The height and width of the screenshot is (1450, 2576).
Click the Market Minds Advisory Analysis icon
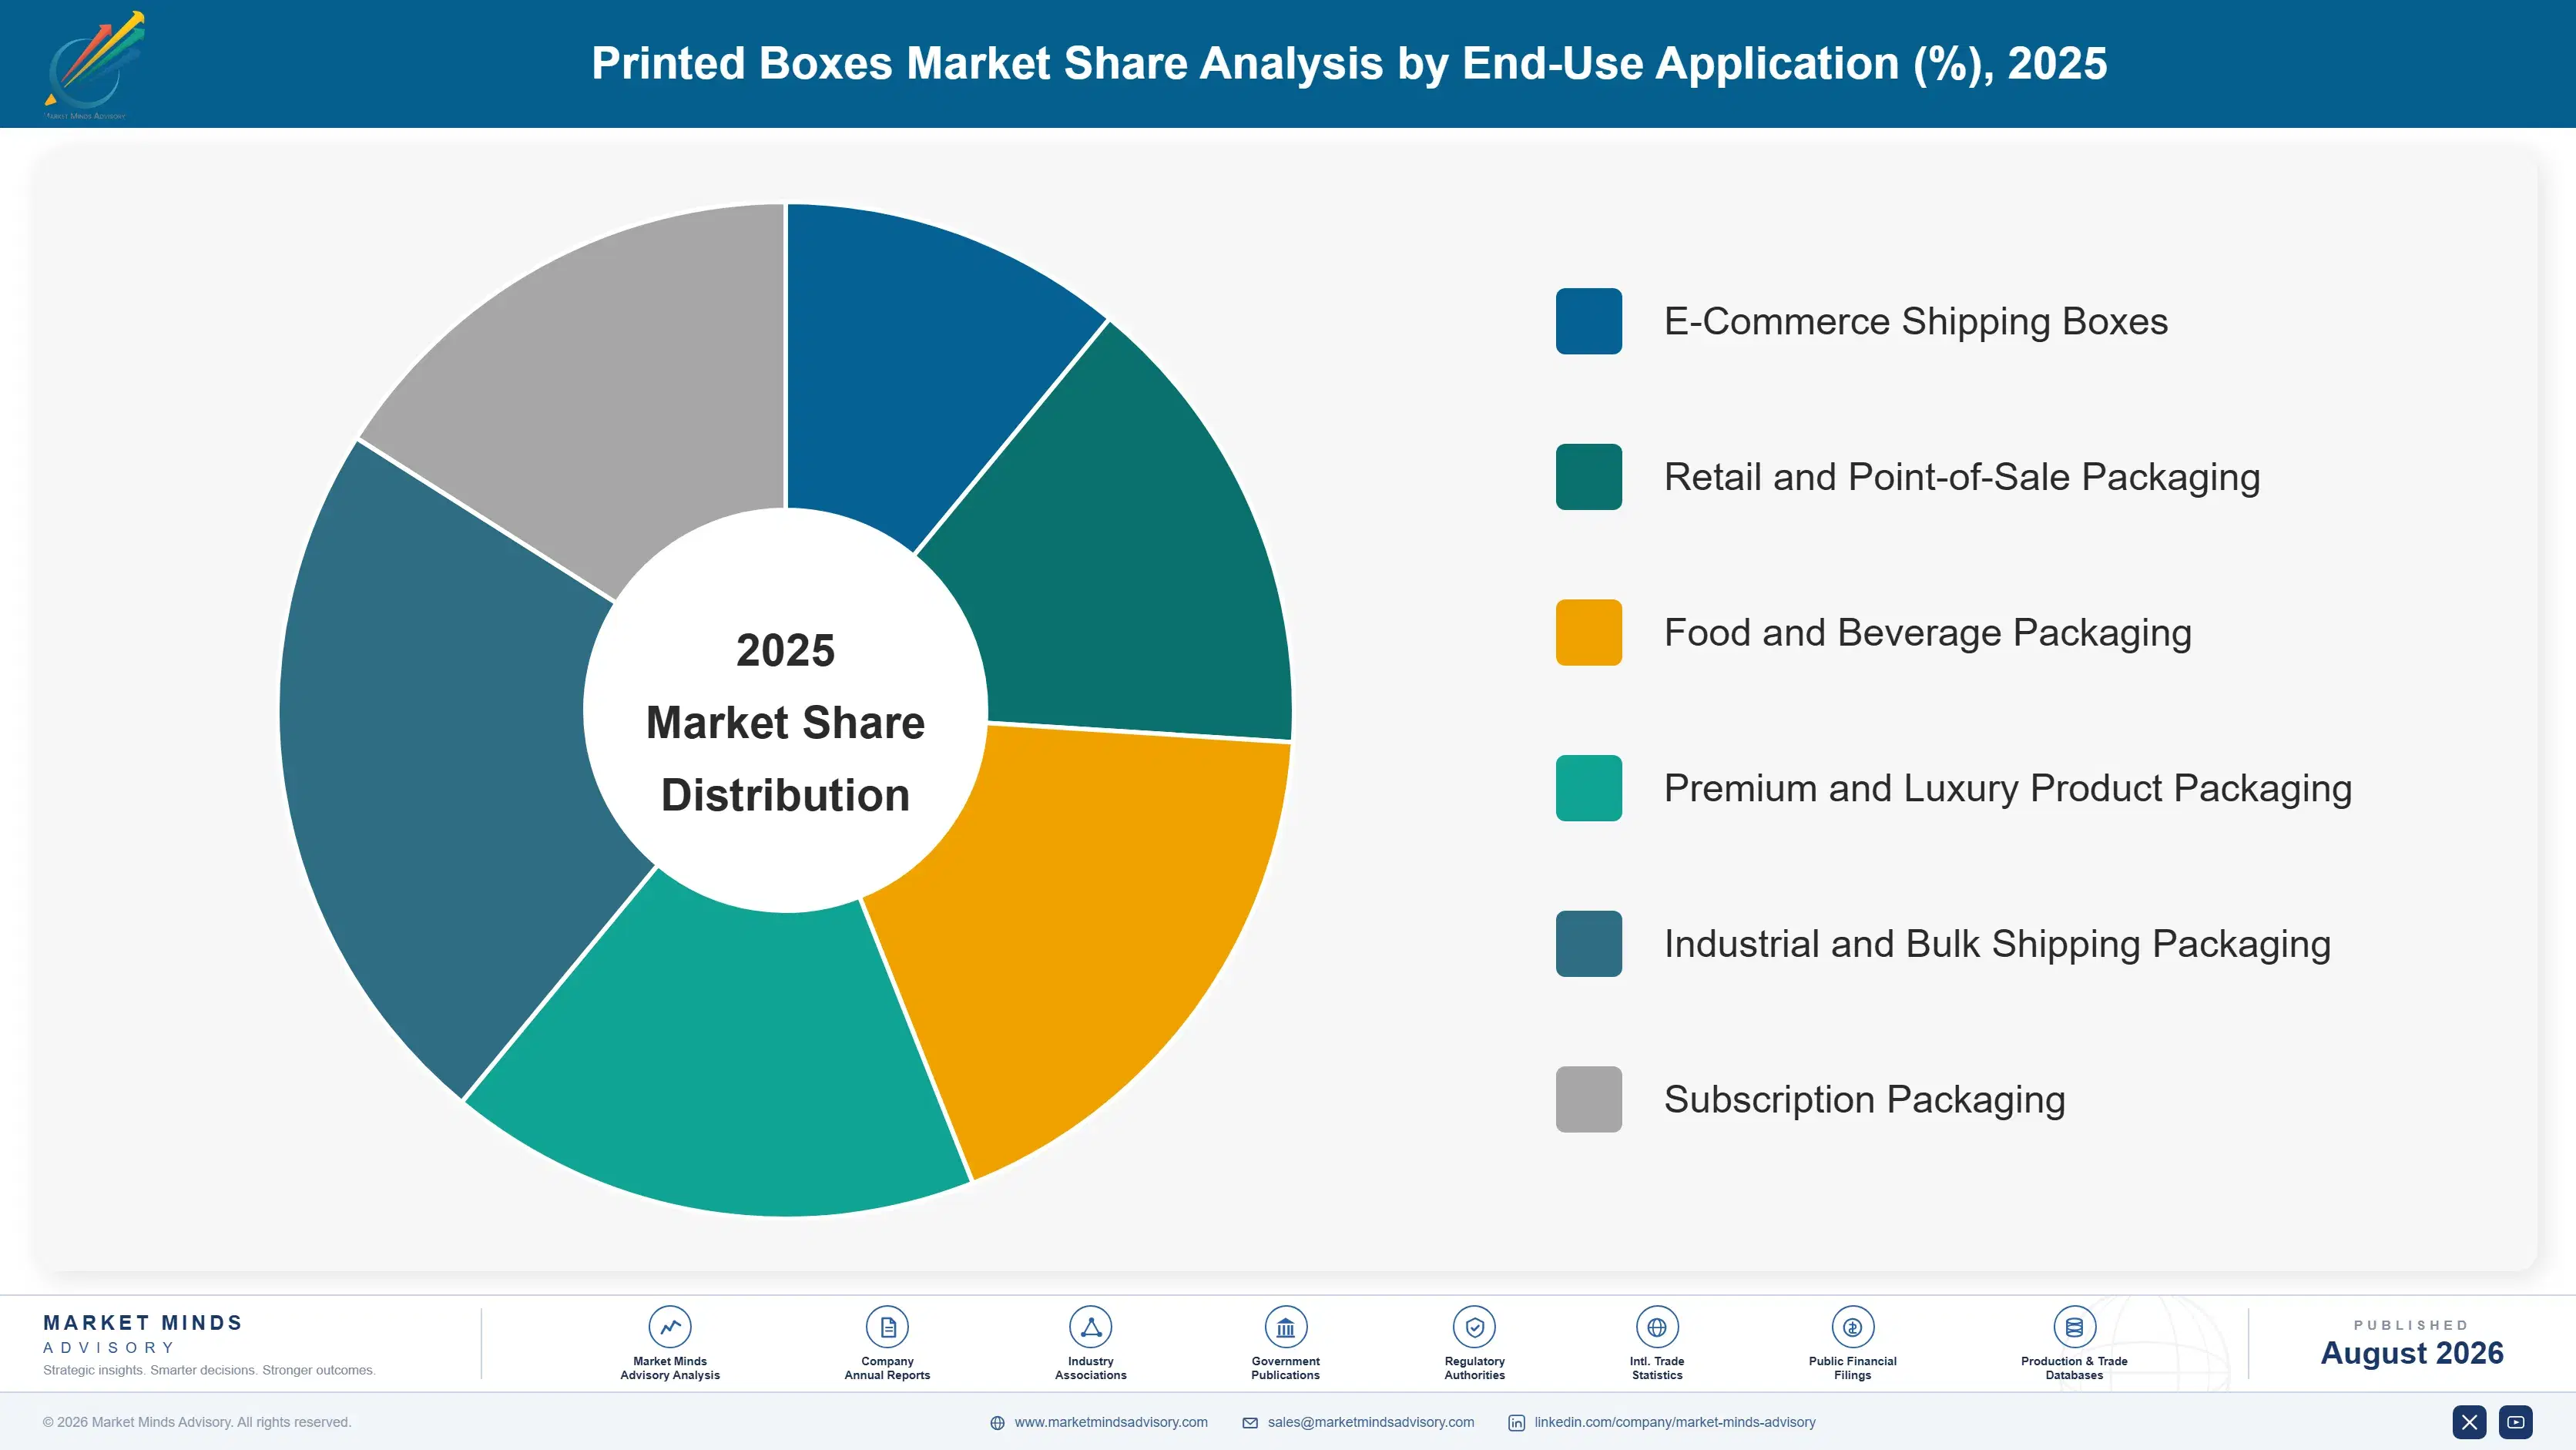[670, 1327]
